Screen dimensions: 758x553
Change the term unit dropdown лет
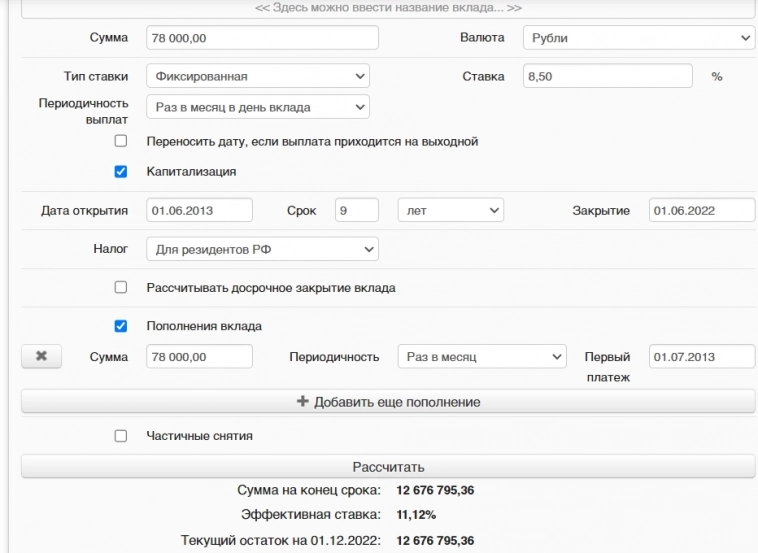click(x=450, y=210)
